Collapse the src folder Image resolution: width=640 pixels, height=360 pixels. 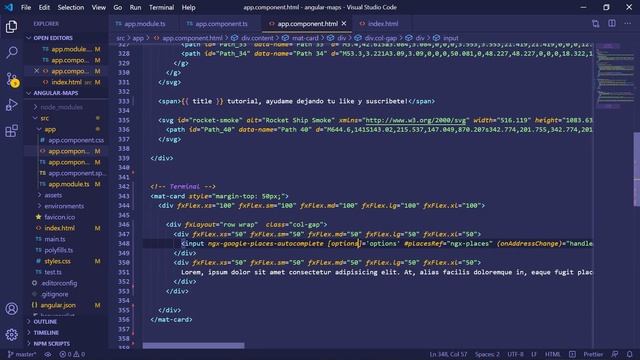click(x=44, y=118)
